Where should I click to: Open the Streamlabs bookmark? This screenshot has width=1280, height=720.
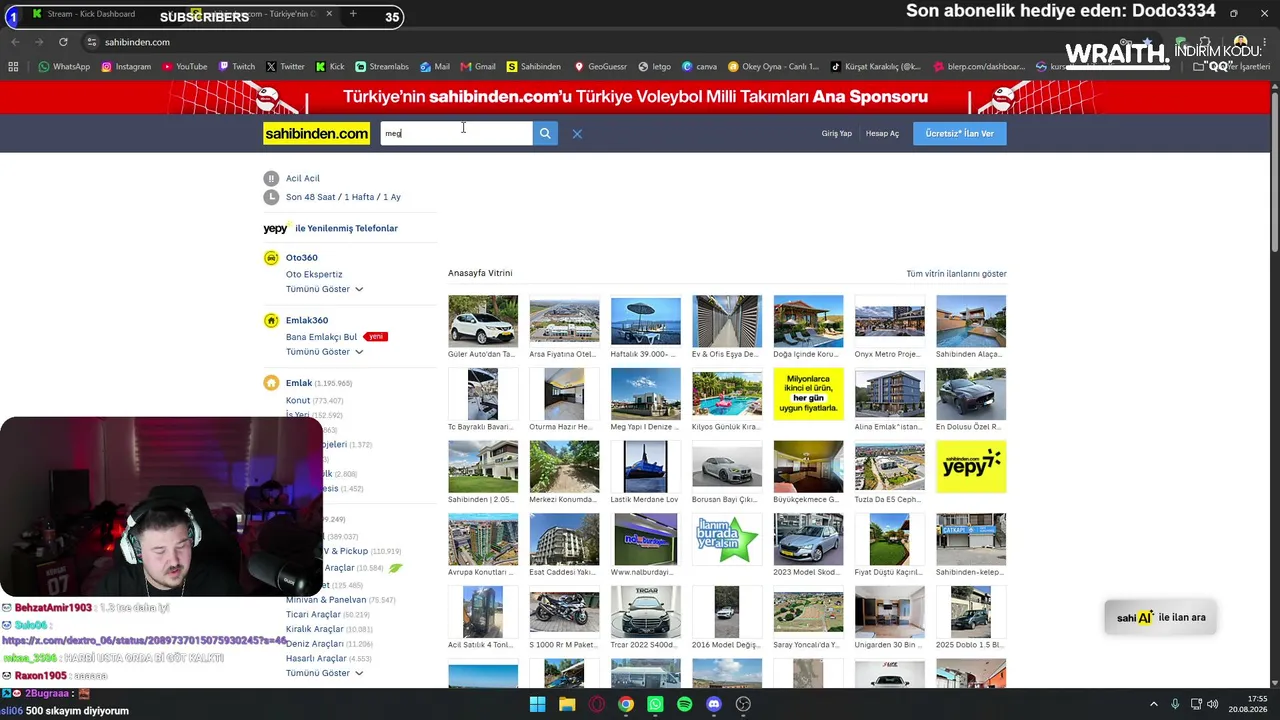click(x=382, y=67)
